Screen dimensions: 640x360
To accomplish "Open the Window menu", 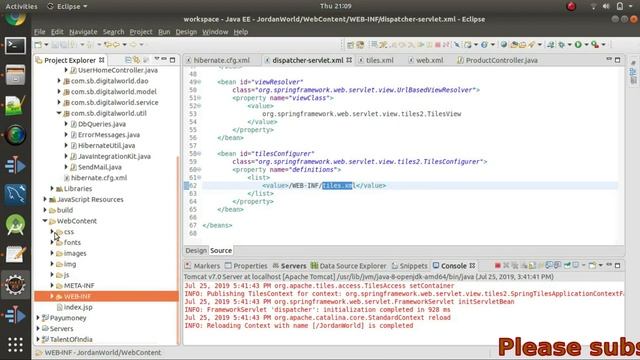I will (215, 32).
